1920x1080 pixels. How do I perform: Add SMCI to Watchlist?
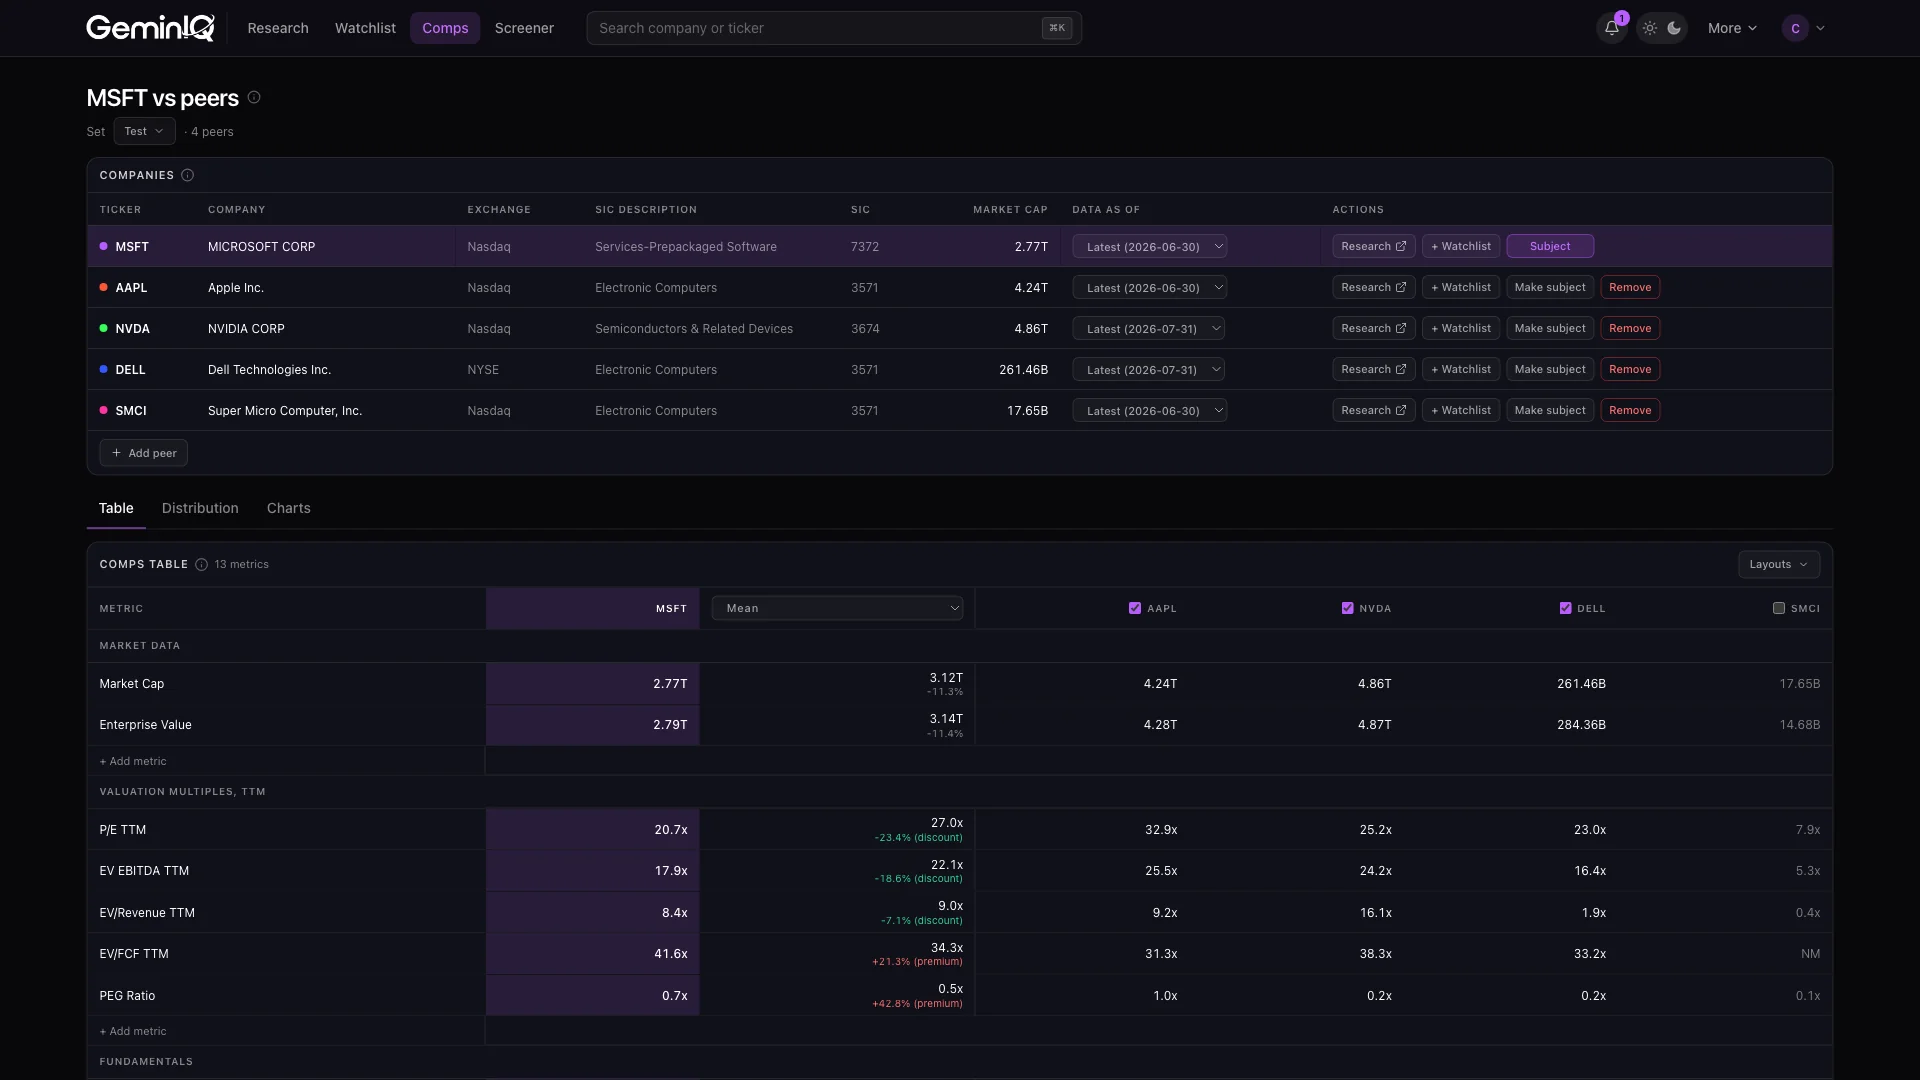[x=1460, y=410]
